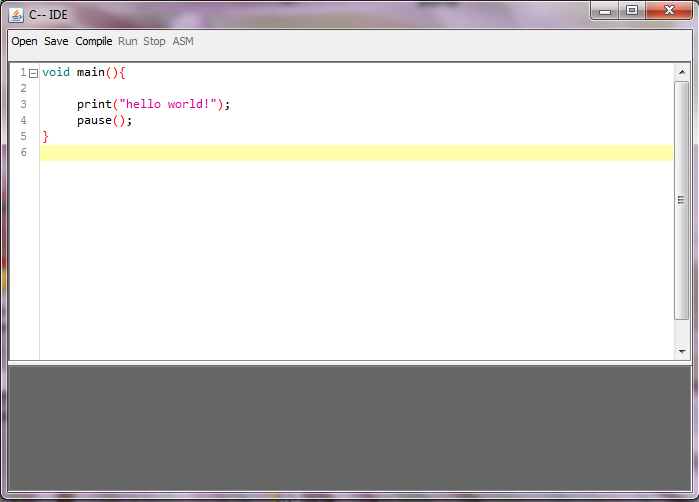Click Open in the toolbar
This screenshot has width=699, height=502.
[x=24, y=42]
